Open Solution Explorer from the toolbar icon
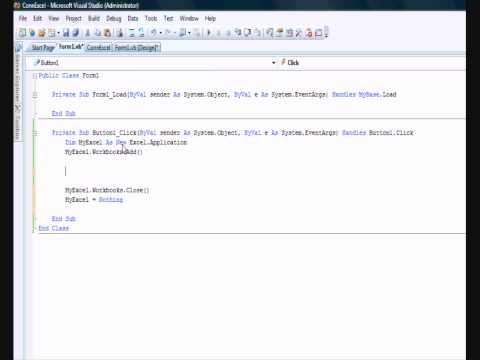480x360 pixels. click(270, 33)
